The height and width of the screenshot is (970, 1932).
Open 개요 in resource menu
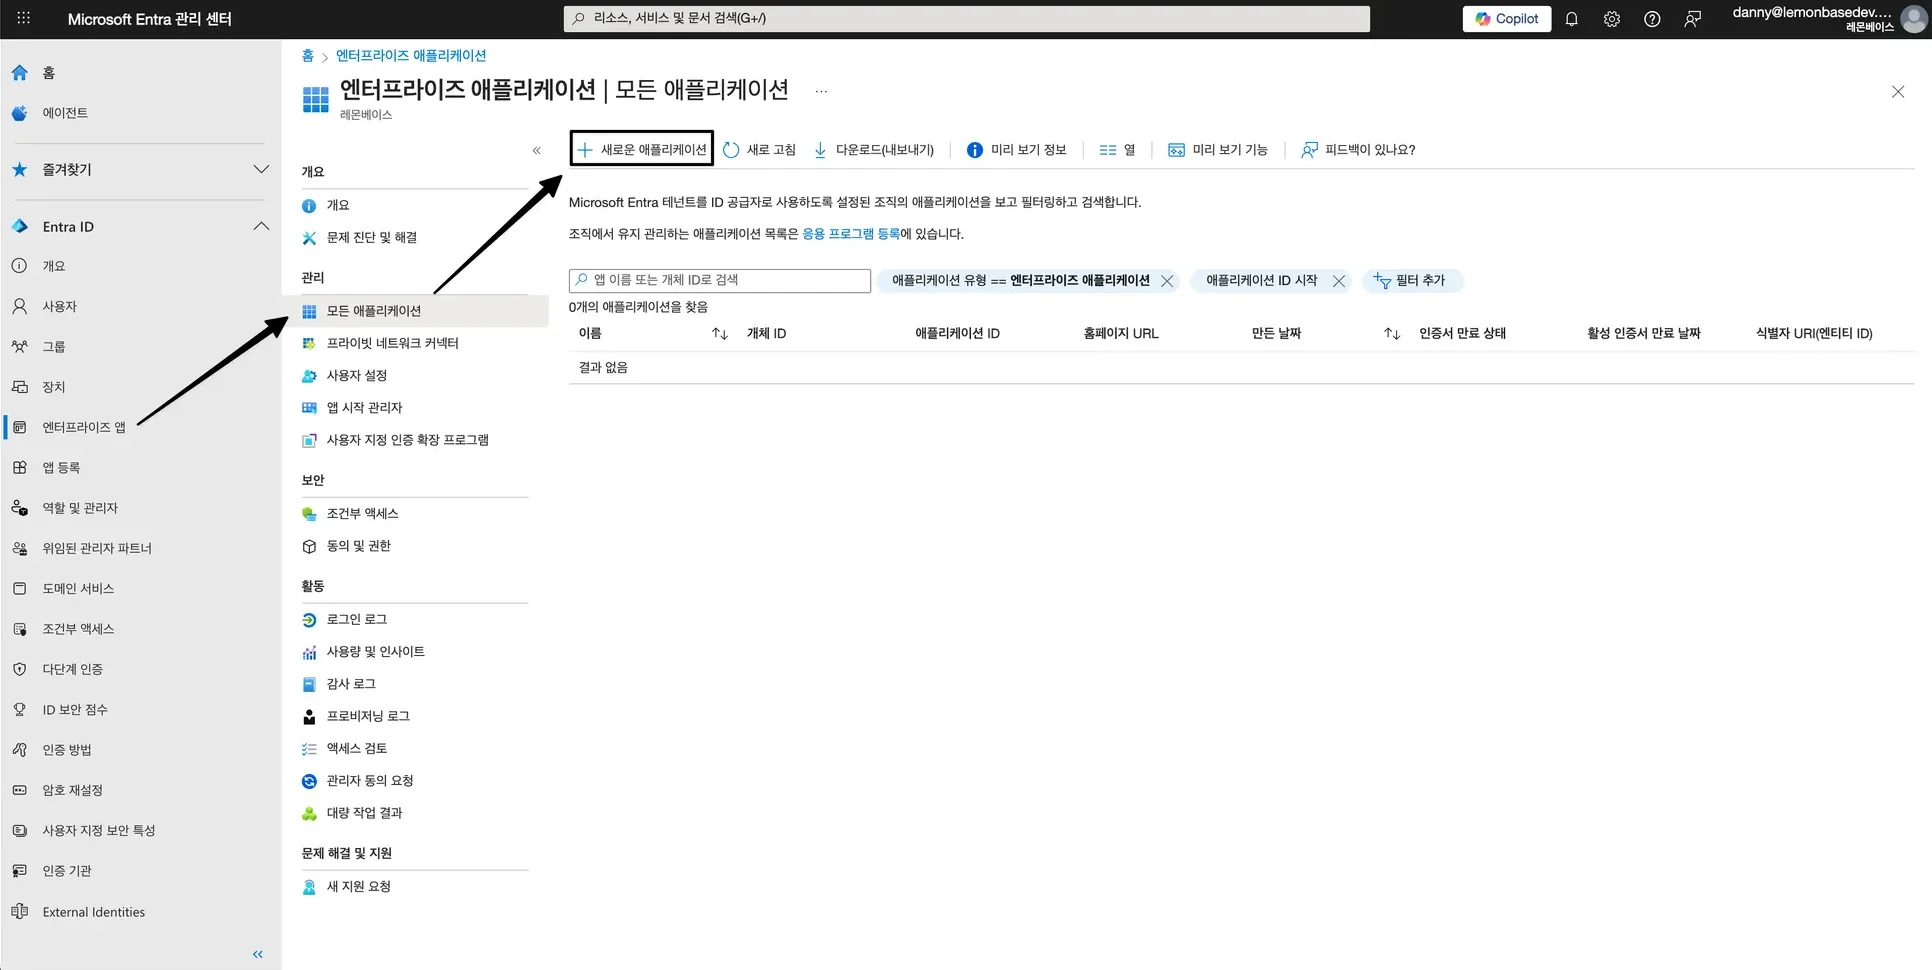click(x=337, y=205)
